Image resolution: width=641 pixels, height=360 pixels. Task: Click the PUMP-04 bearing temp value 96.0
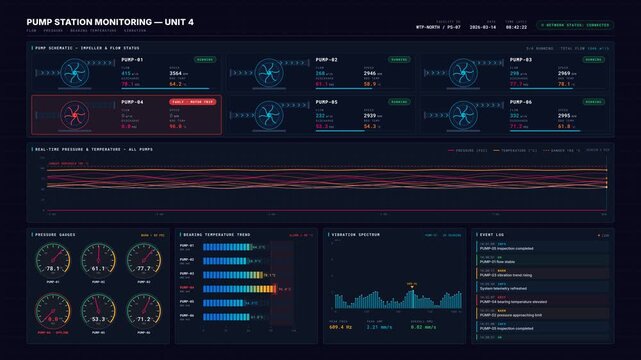pyautogui.click(x=175, y=127)
